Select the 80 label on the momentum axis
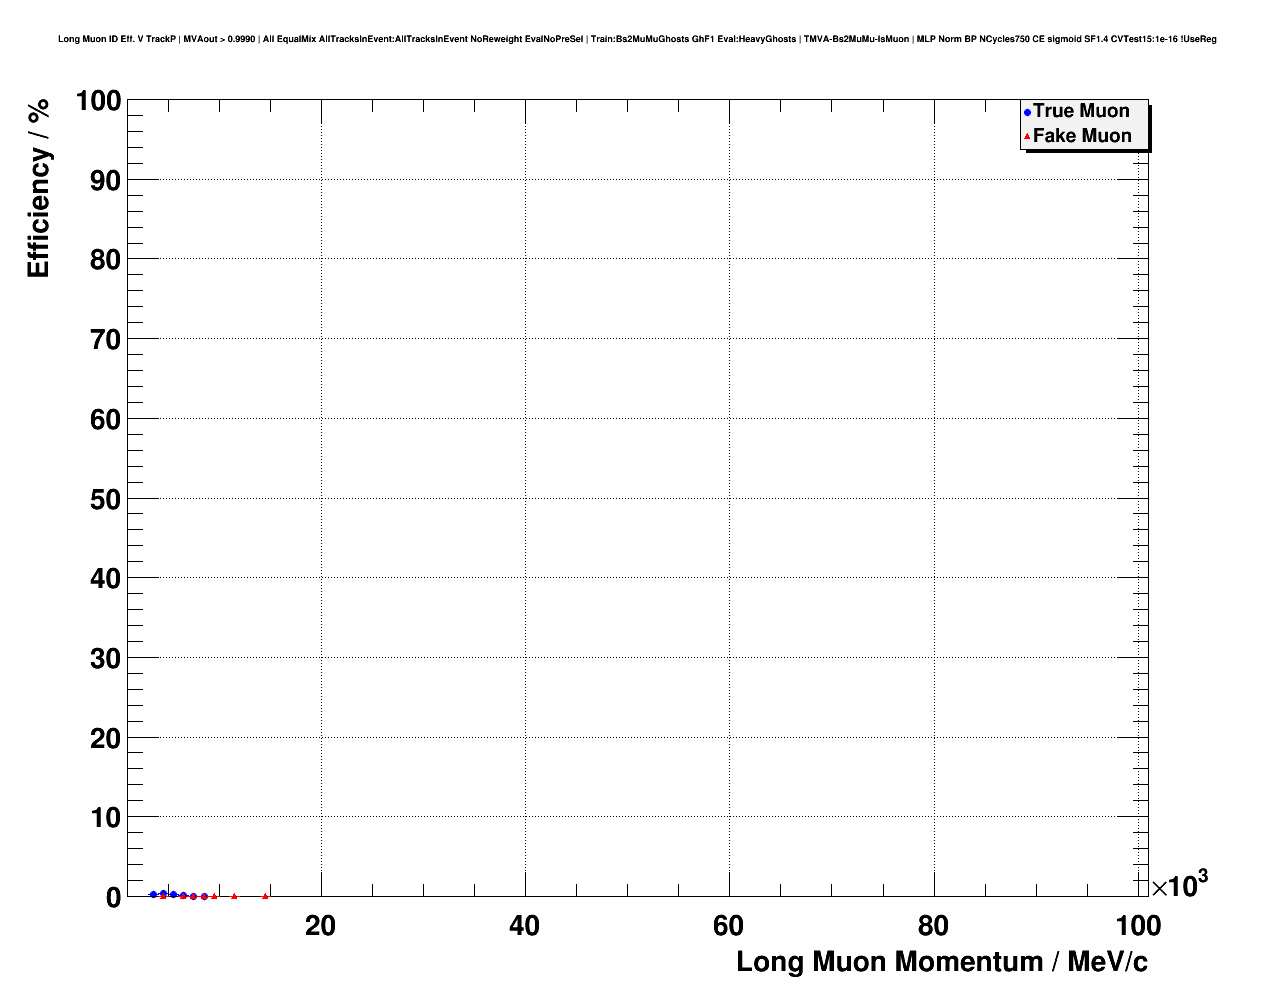 click(x=933, y=926)
